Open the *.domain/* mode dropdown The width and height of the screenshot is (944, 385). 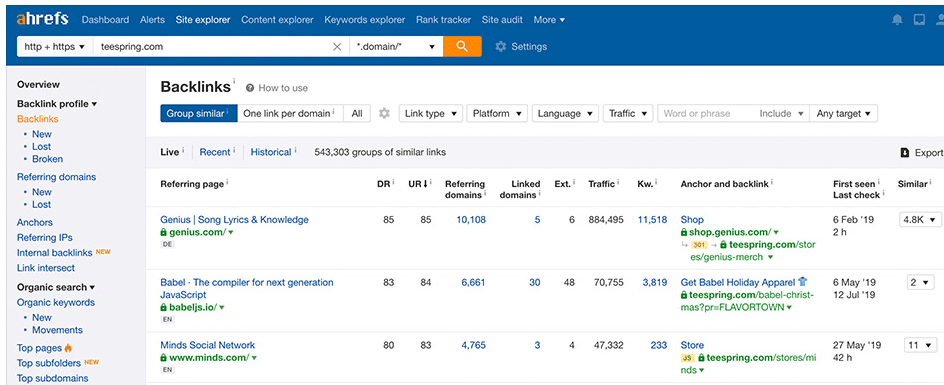tap(396, 46)
